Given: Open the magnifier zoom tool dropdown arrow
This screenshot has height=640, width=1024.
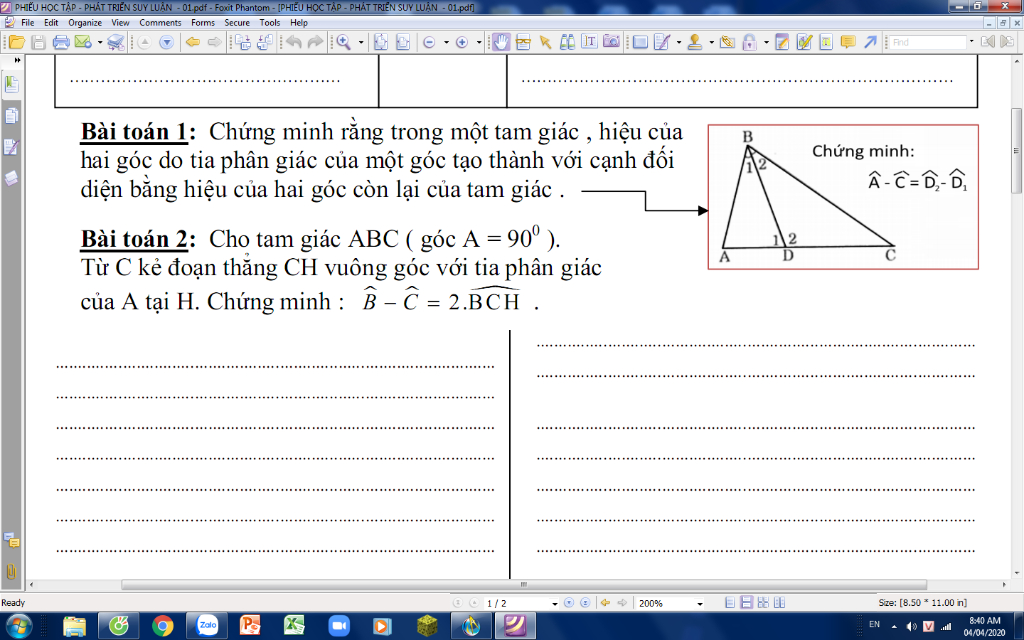Looking at the screenshot, I should point(360,42).
